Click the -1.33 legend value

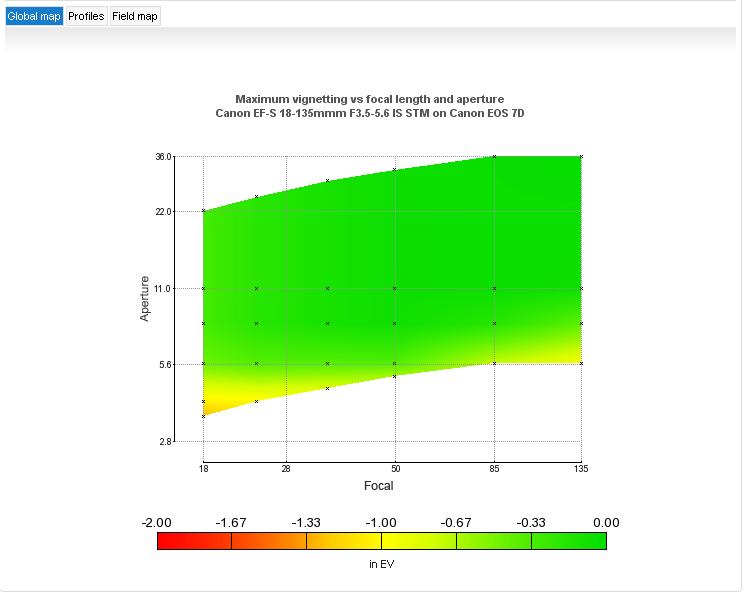point(306,523)
